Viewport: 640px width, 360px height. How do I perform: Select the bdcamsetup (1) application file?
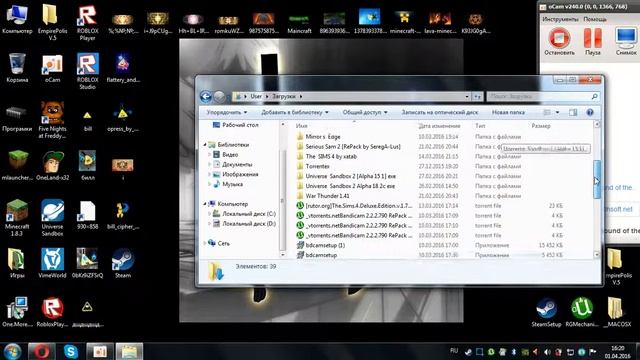click(321, 245)
